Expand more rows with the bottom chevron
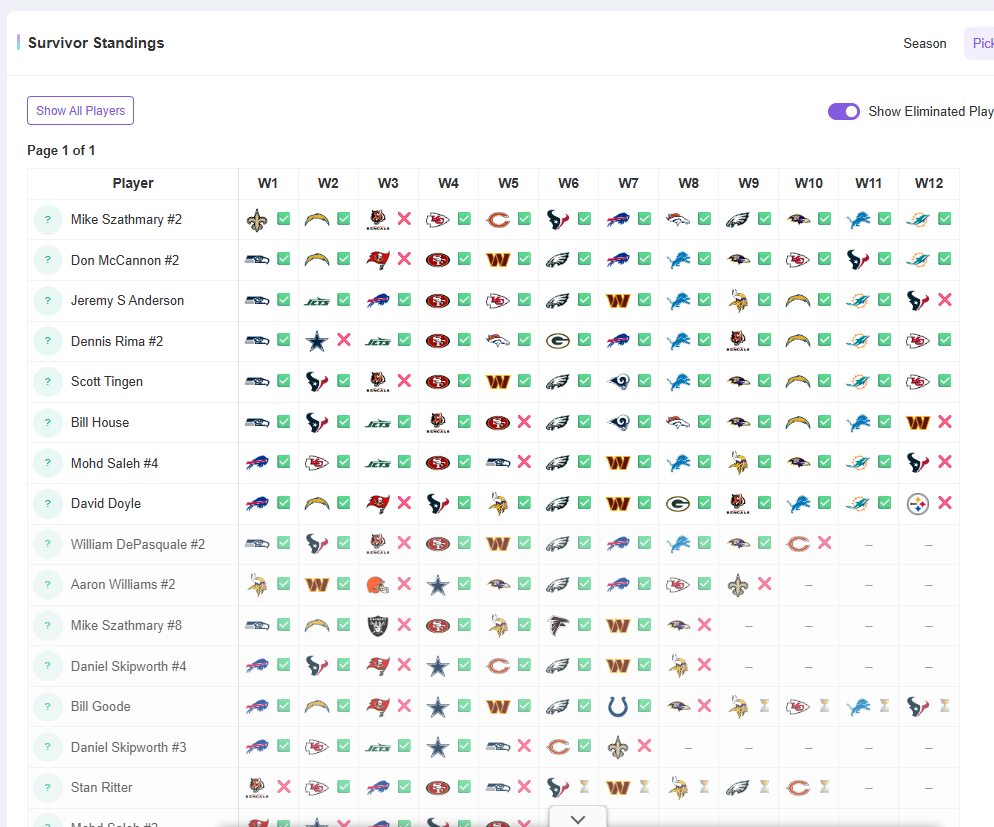This screenshot has height=827, width=994. [x=577, y=818]
